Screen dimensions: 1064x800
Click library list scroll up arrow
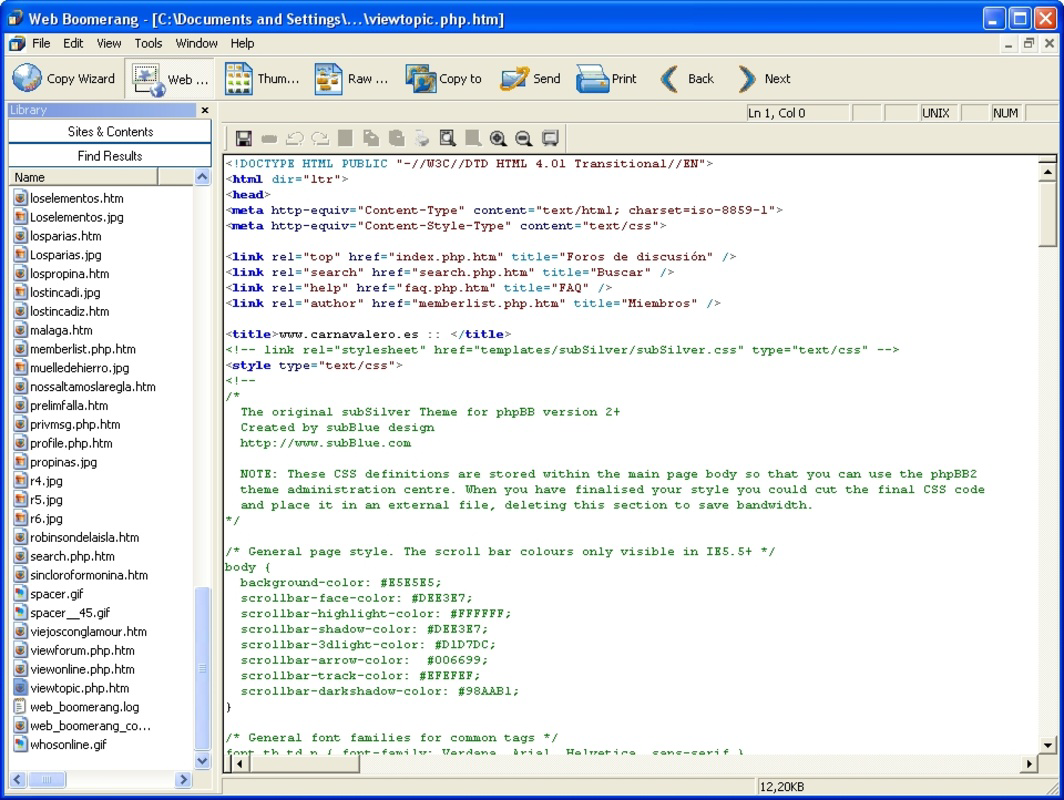click(202, 177)
